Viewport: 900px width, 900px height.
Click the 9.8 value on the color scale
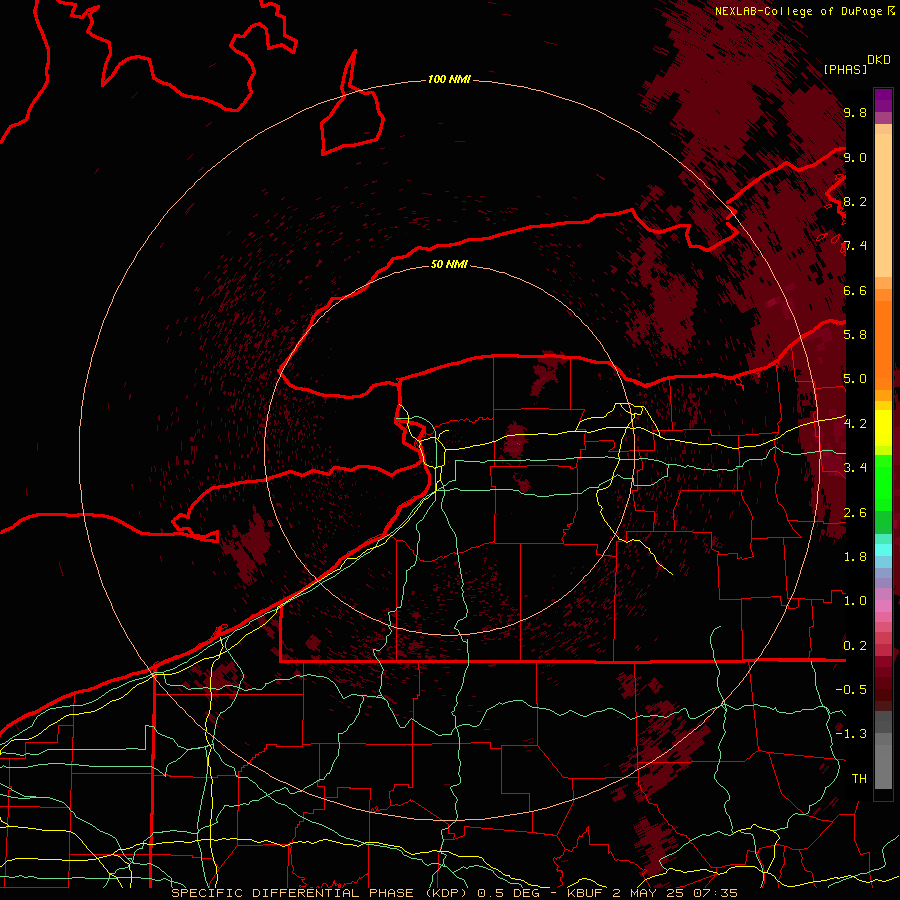855,113
